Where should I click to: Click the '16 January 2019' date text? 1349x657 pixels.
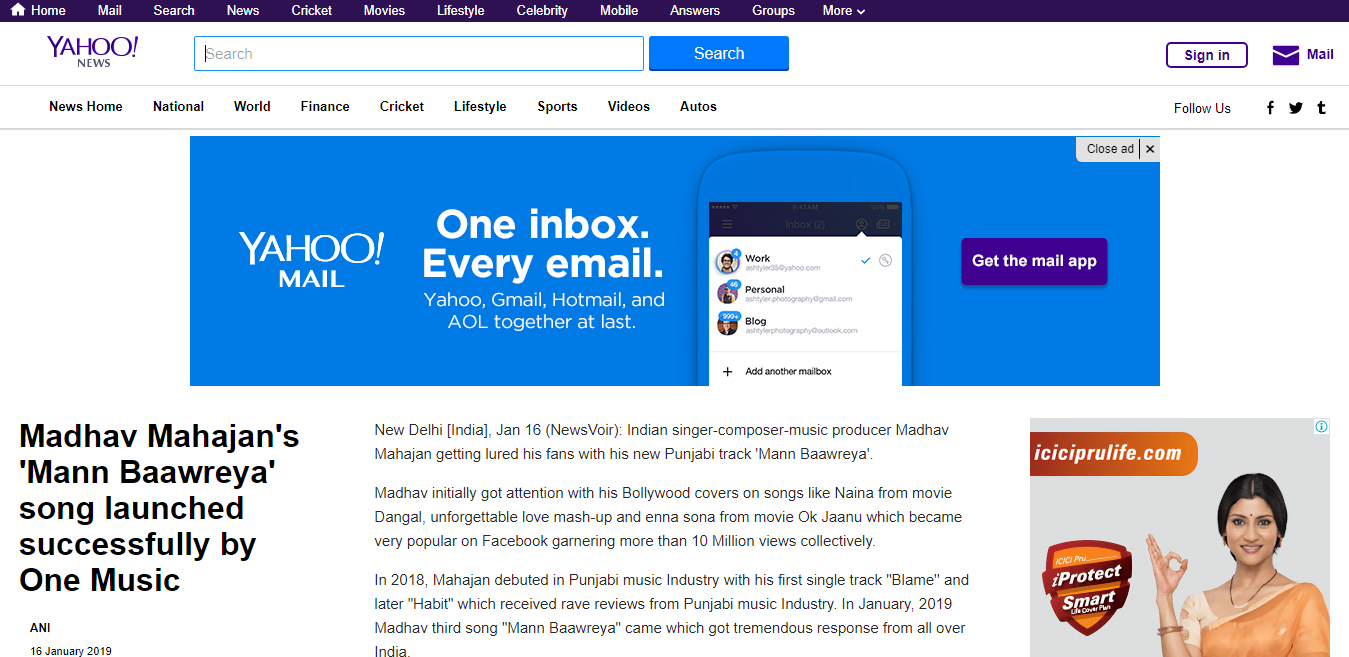click(x=71, y=651)
